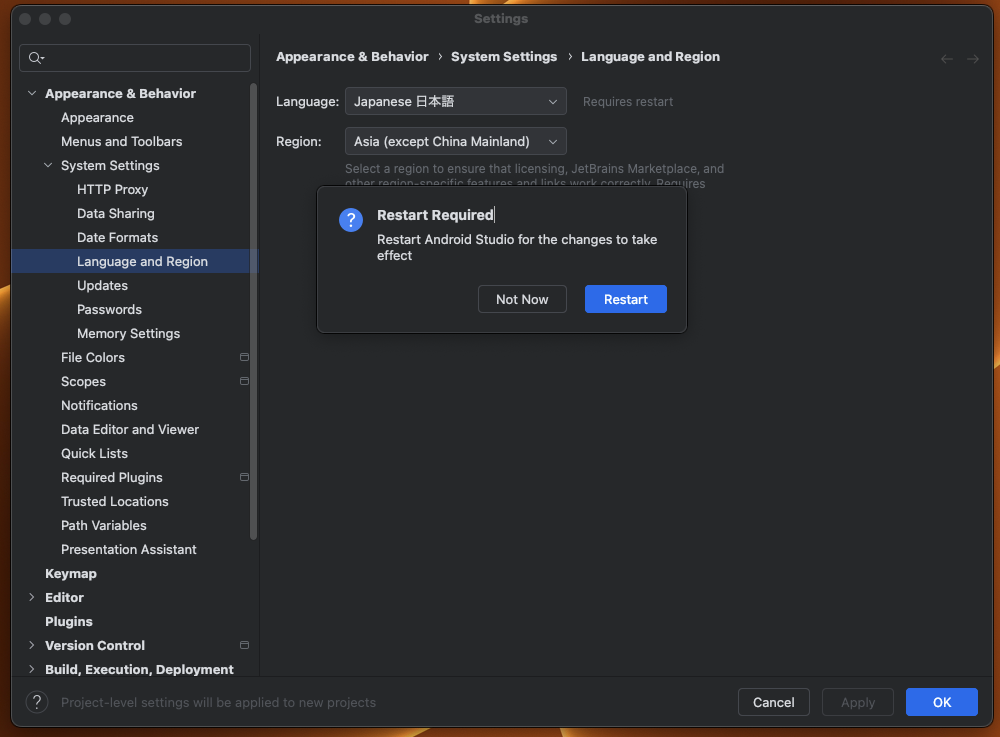Viewport: 1000px width, 737px height.
Task: Click the search magnifier icon in settings
Action: (36, 58)
